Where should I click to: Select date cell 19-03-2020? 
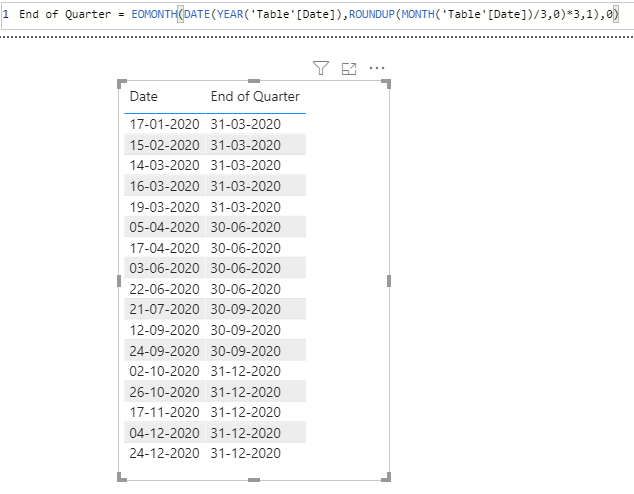(x=164, y=207)
